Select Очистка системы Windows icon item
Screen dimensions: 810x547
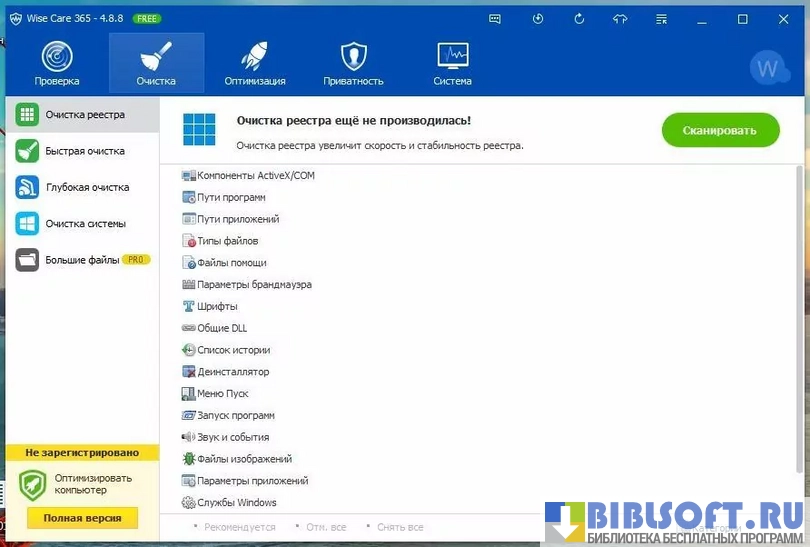coord(85,224)
